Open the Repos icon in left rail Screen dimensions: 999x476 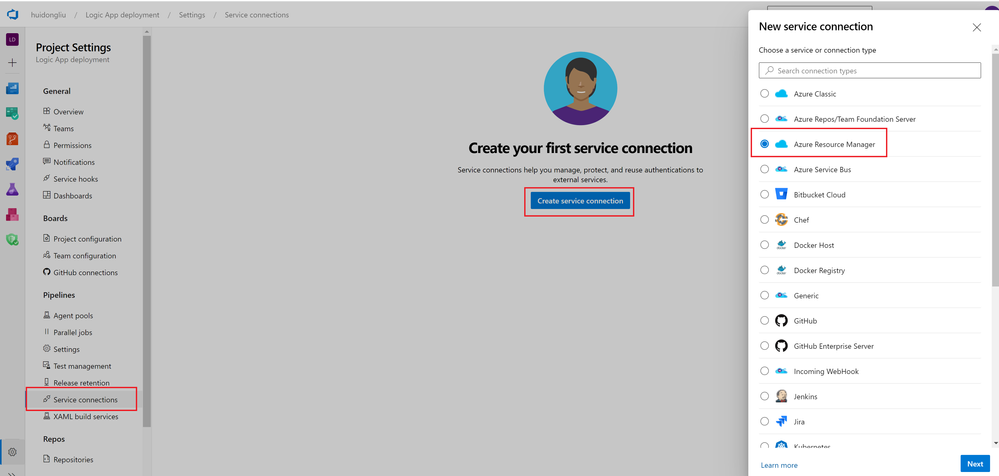[12, 139]
